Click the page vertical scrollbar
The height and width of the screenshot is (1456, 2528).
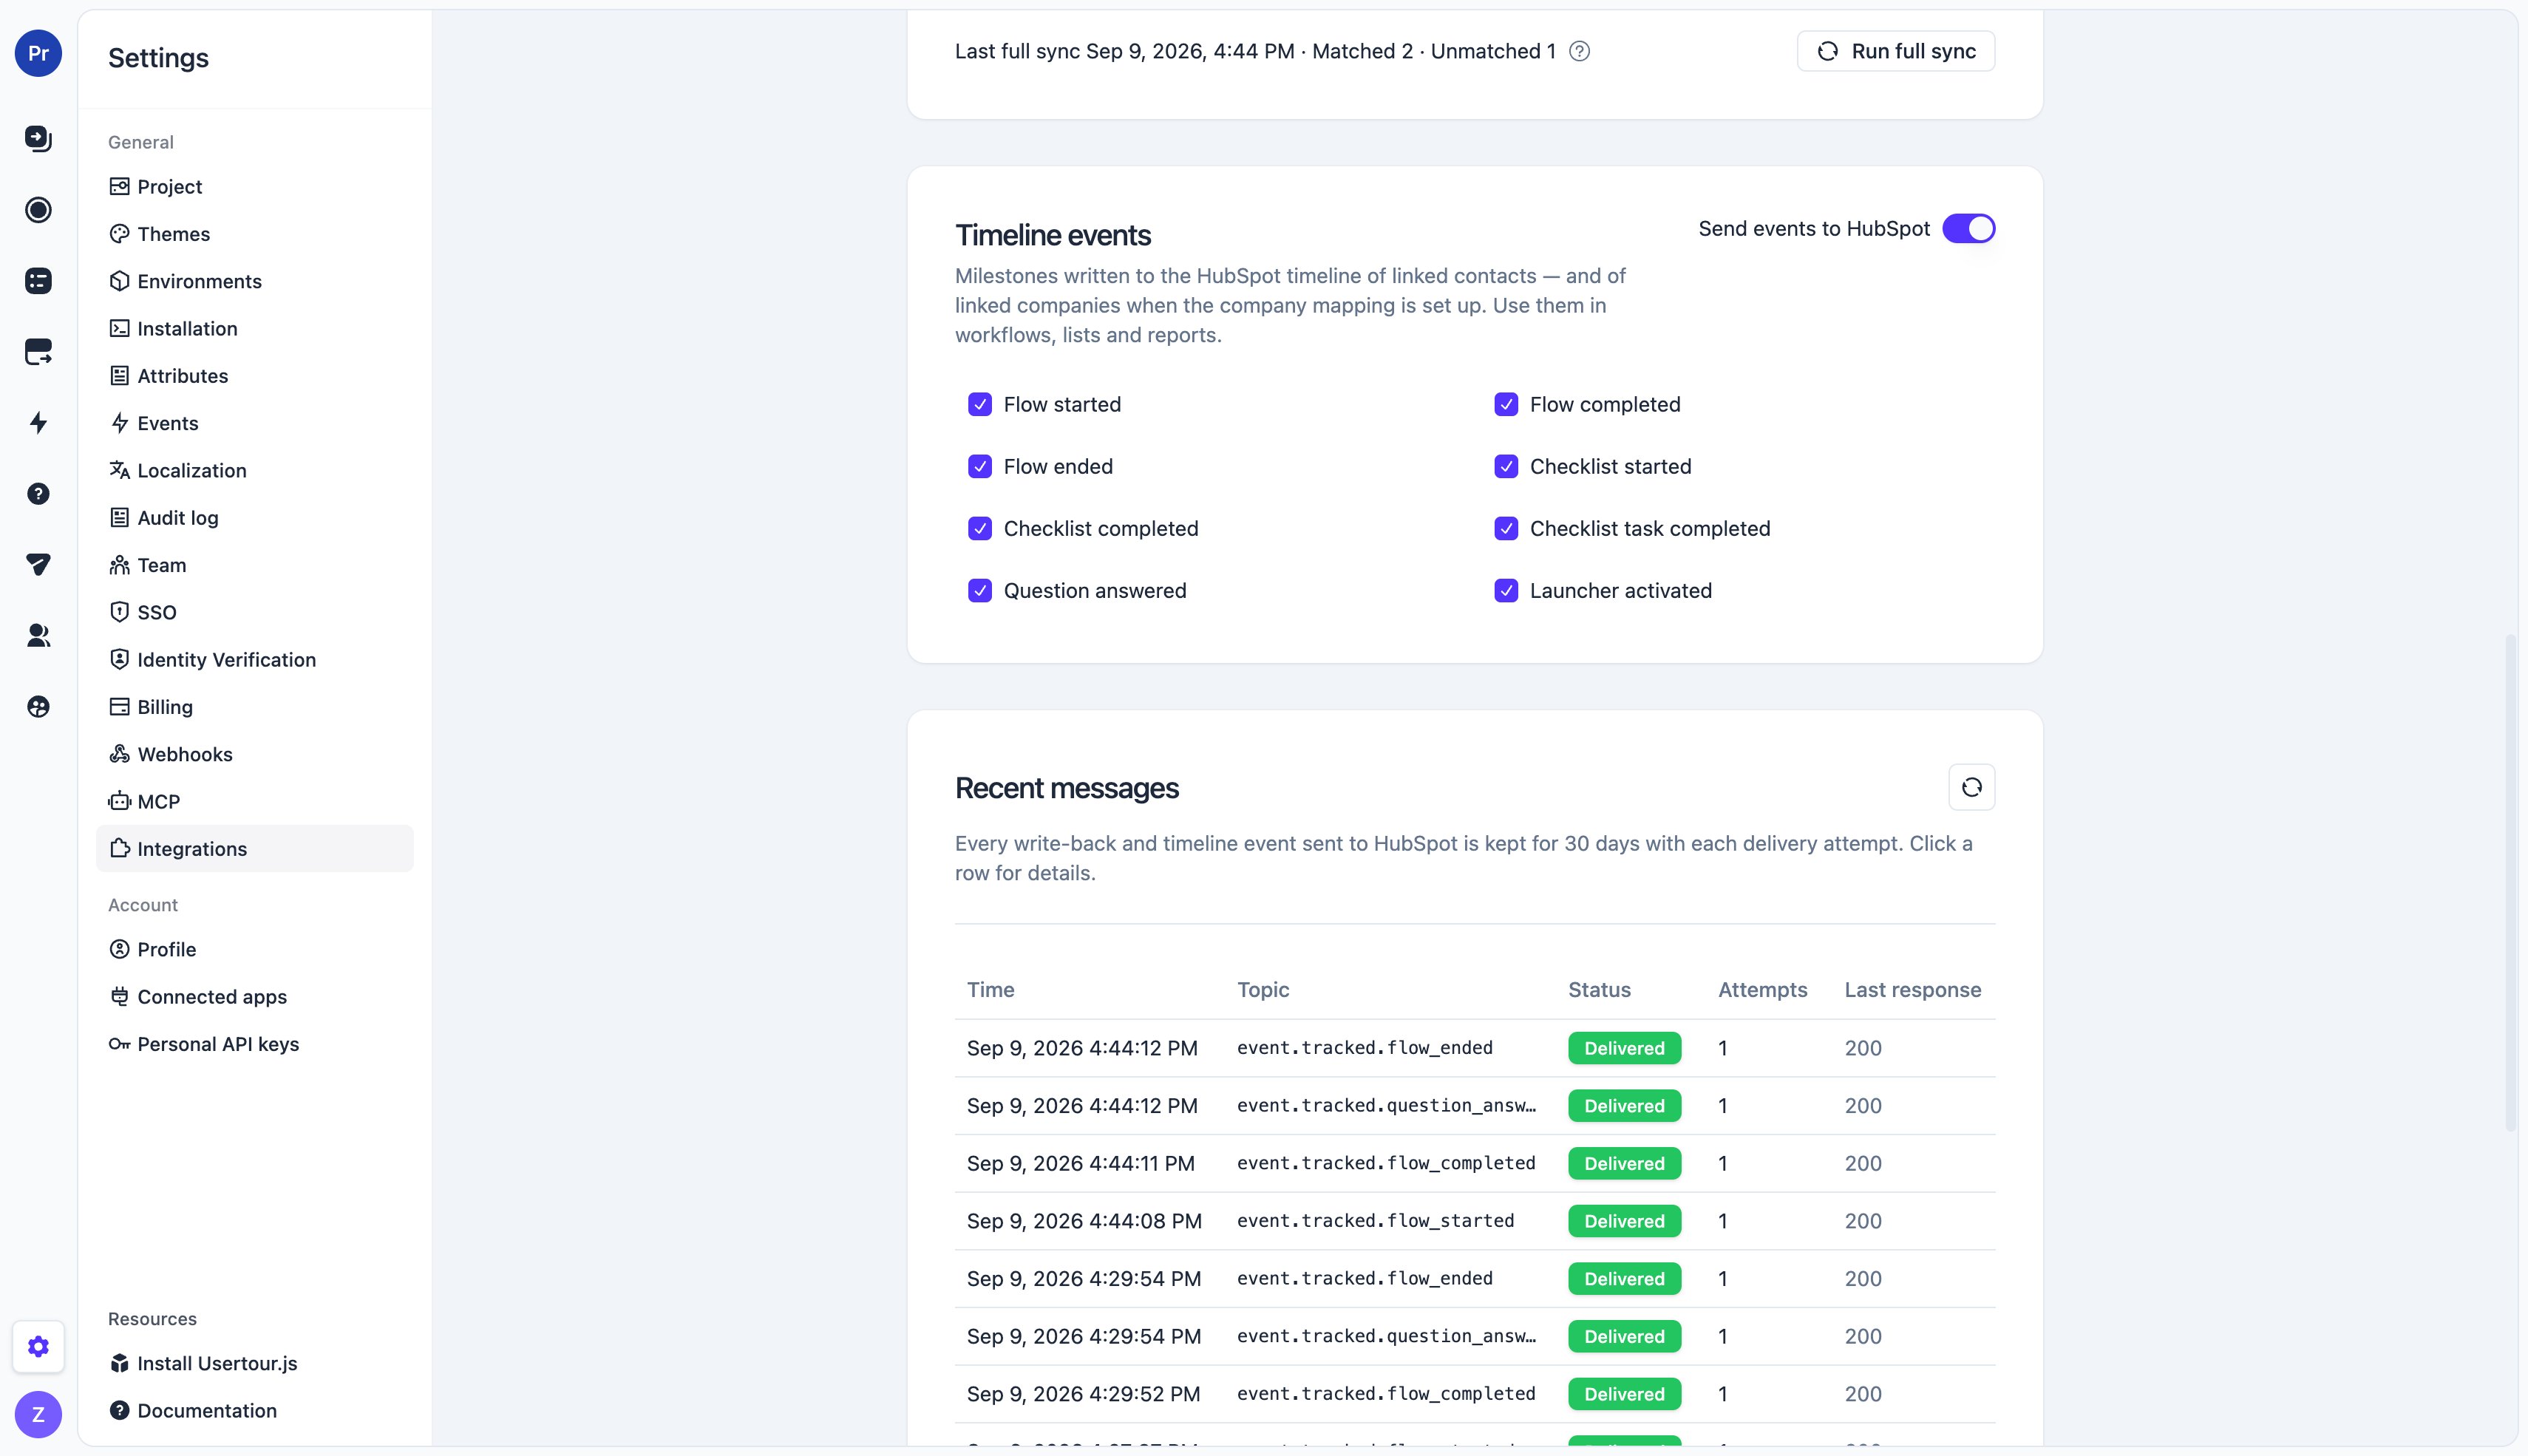coord(2510,882)
